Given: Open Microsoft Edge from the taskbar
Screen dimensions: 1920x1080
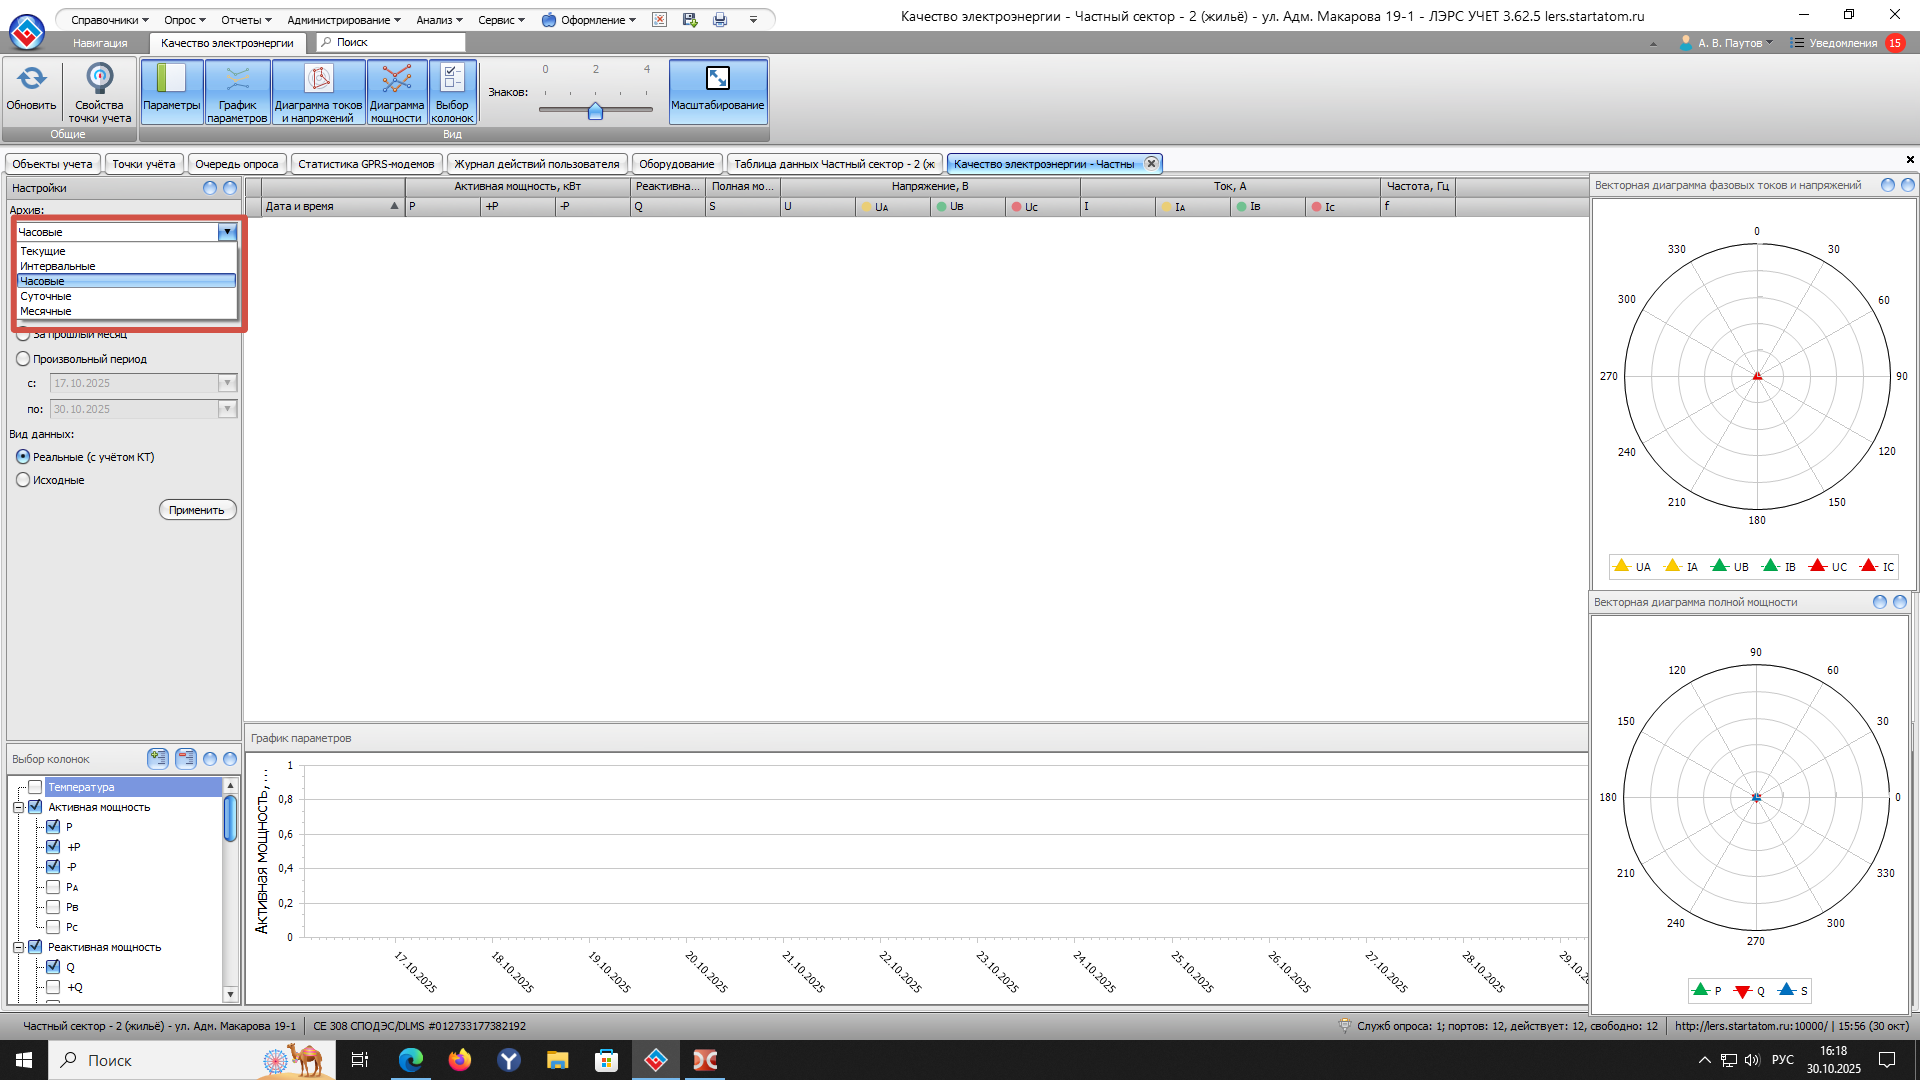Looking at the screenshot, I should point(411,1060).
